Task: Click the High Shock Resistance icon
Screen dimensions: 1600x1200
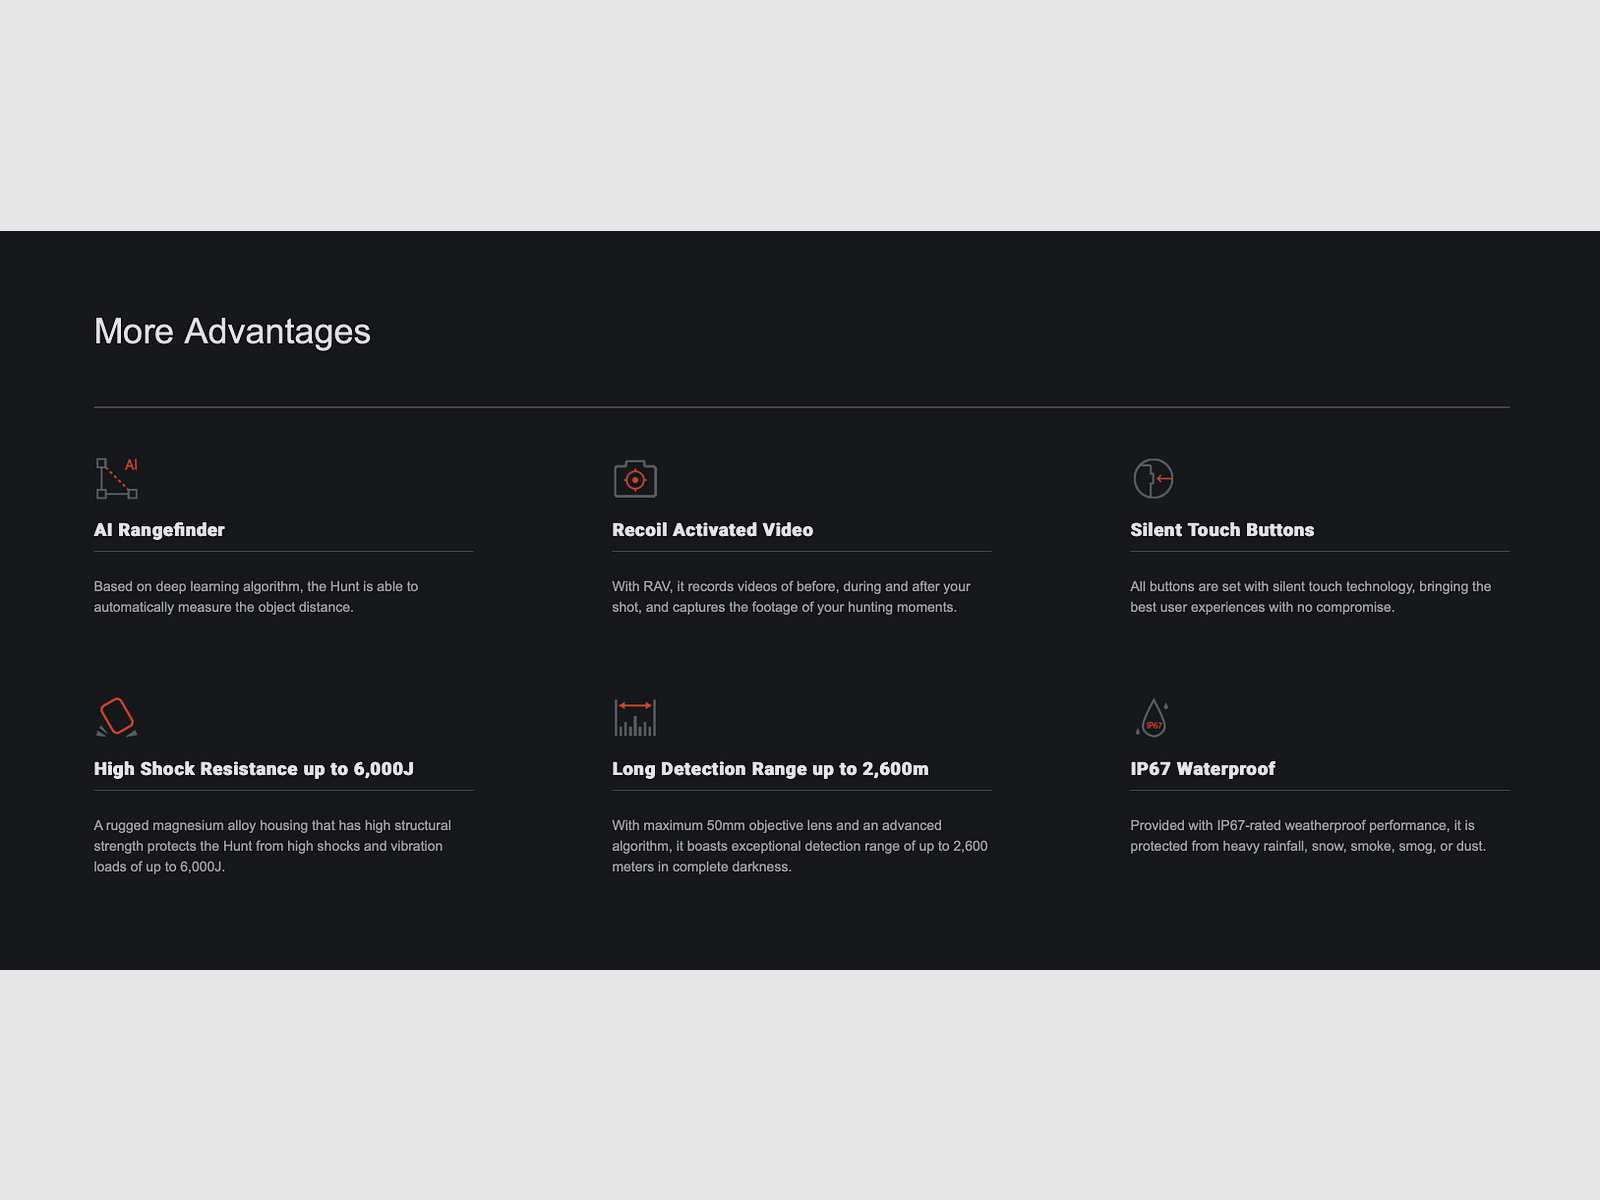Action: [117, 717]
